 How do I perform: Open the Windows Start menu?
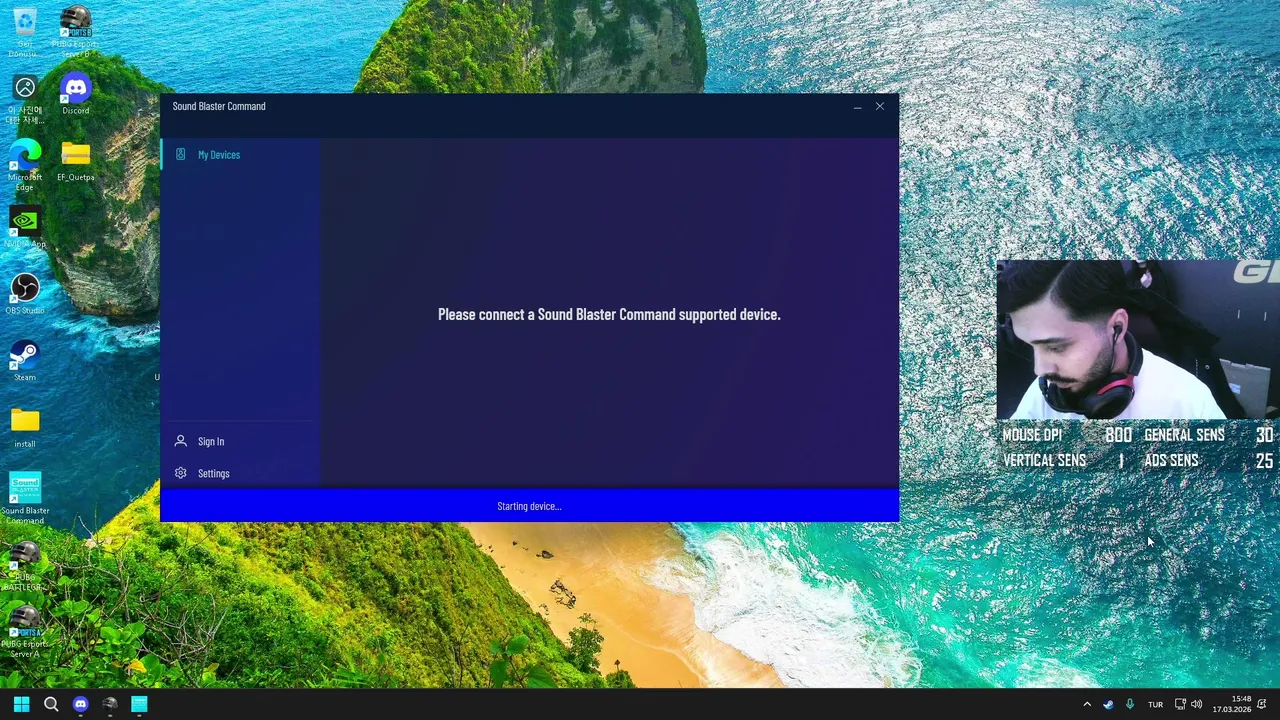point(21,704)
